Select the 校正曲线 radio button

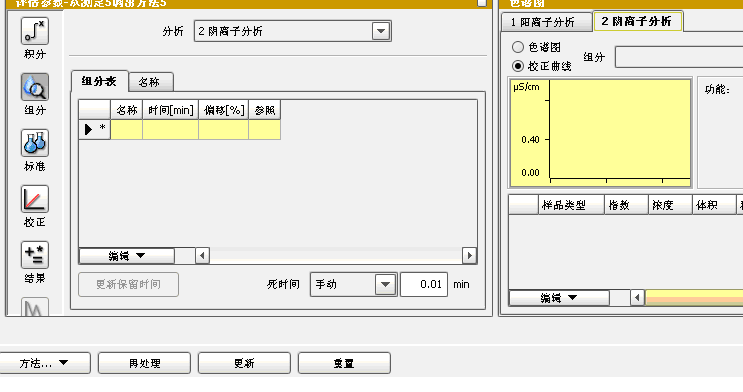(518, 66)
